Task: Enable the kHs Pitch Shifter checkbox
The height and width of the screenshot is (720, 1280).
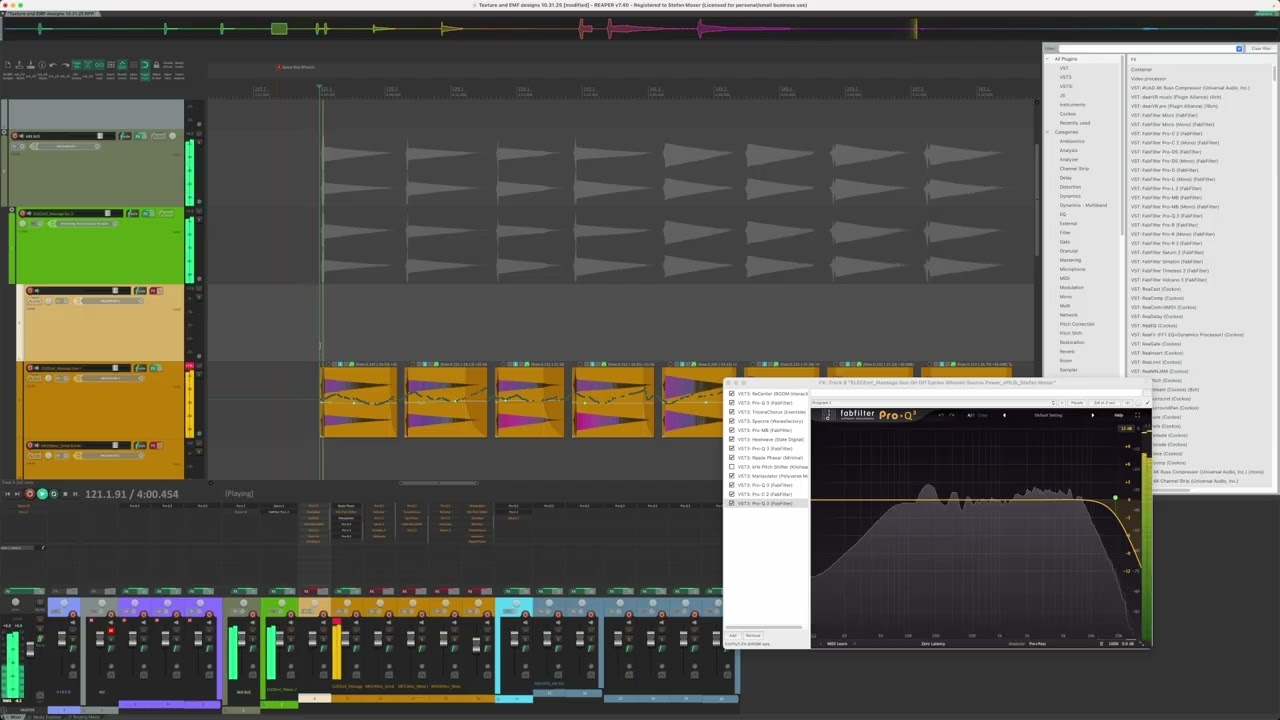Action: tap(731, 467)
